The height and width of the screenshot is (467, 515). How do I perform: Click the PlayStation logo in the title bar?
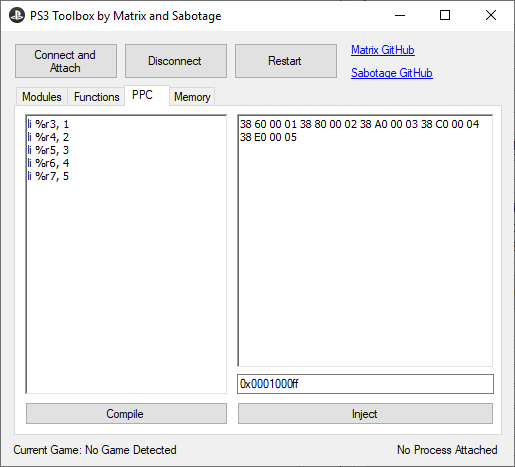click(17, 16)
